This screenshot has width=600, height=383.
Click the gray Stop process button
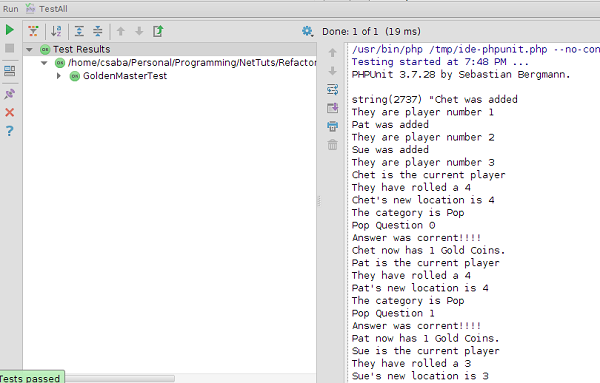(10, 48)
